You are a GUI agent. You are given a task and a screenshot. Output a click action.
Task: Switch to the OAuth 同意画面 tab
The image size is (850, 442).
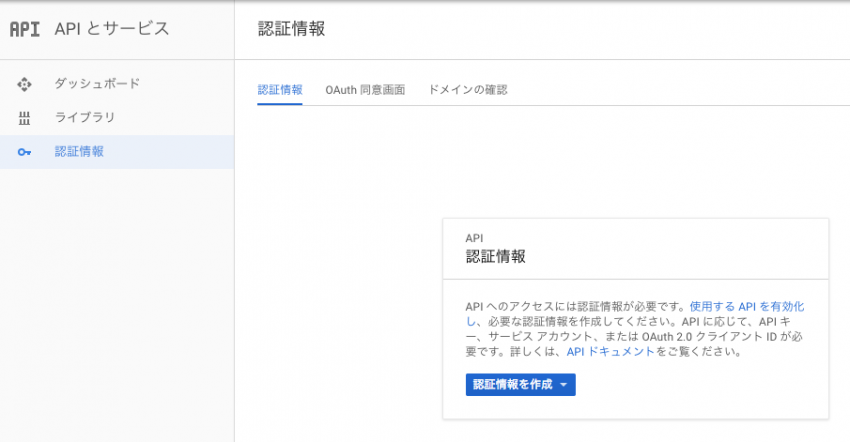pos(365,90)
